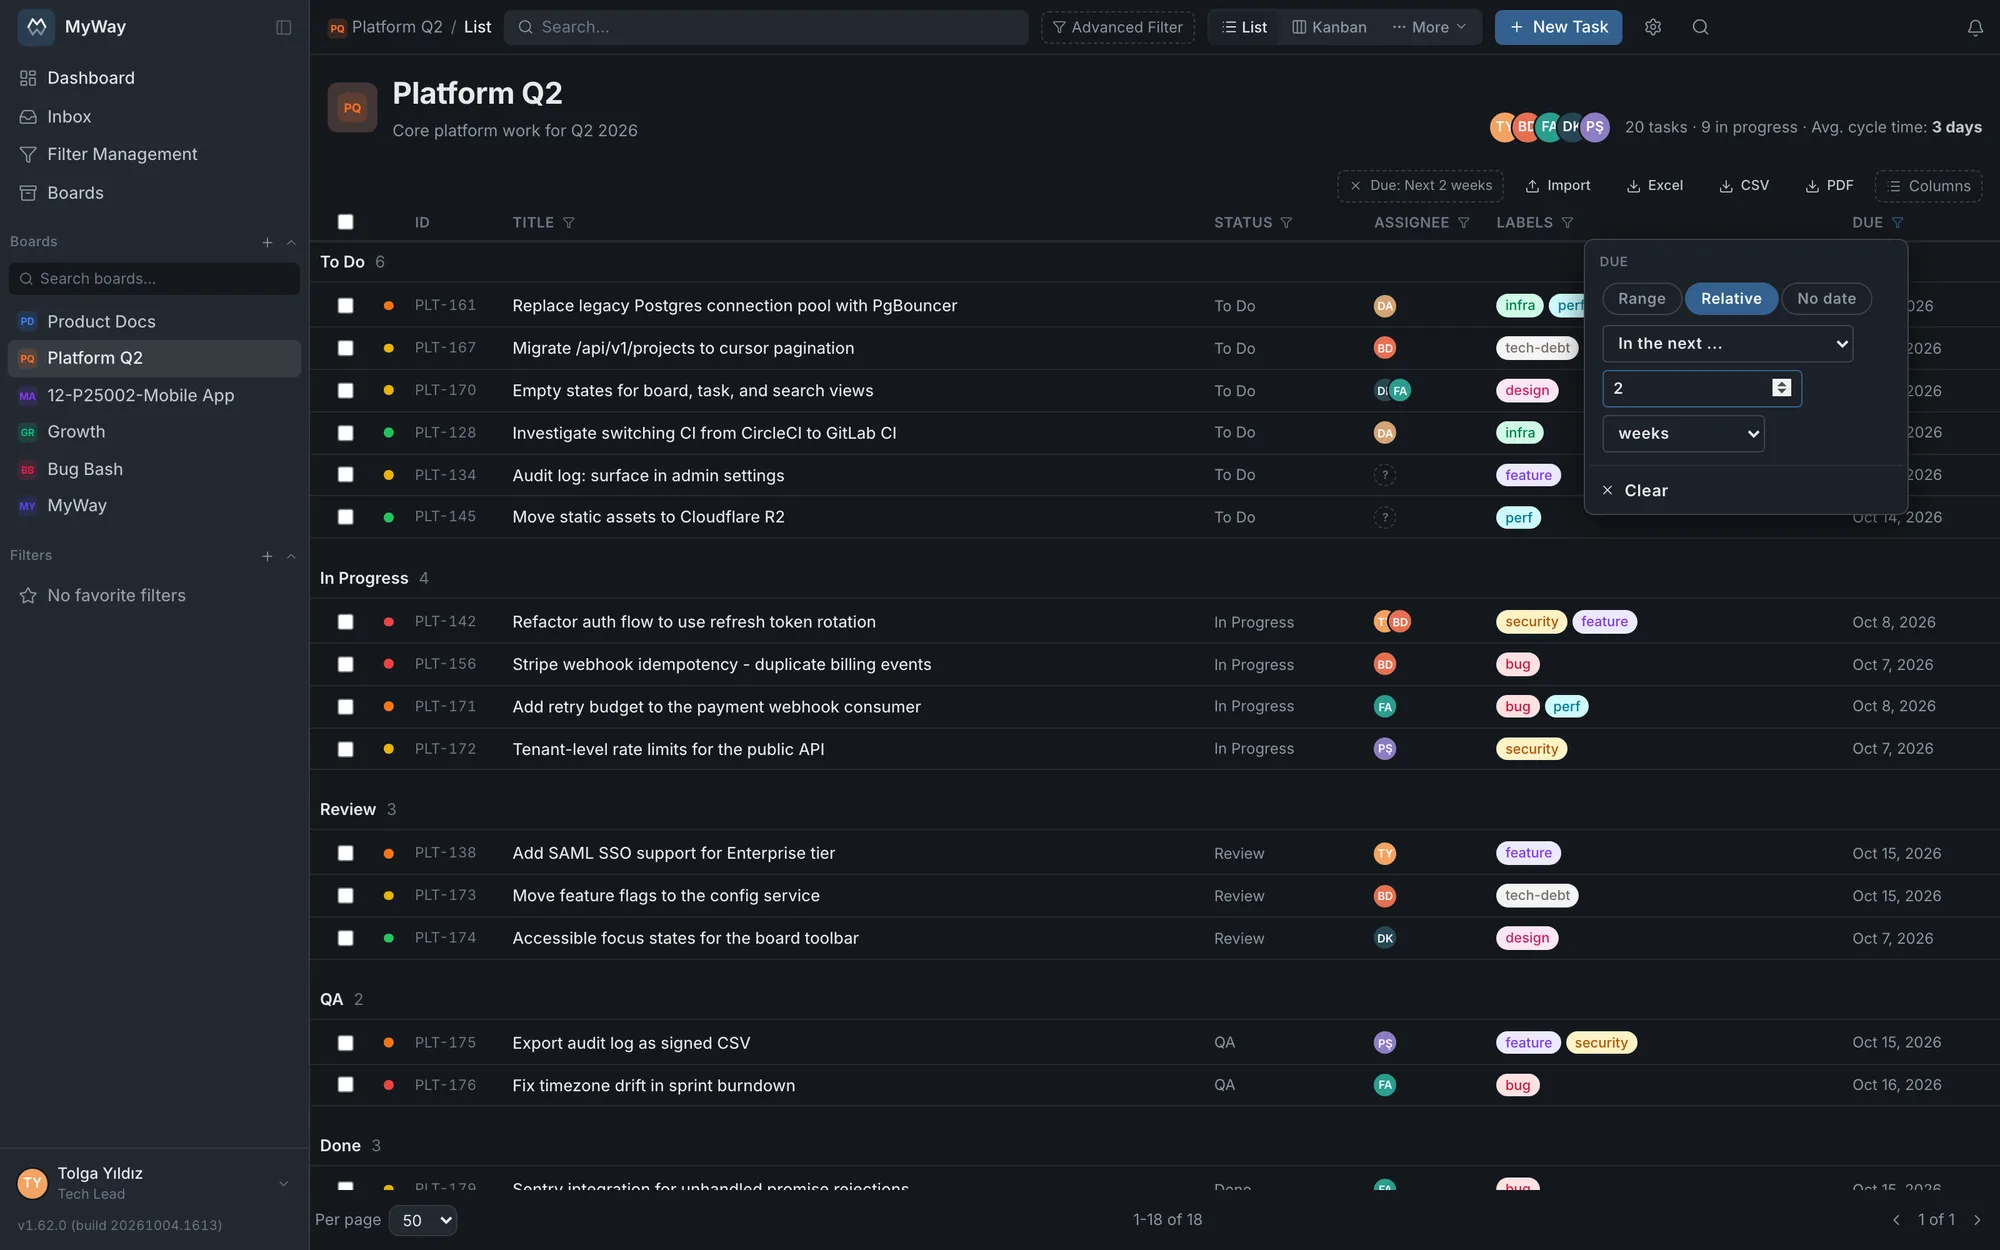The width and height of the screenshot is (2000, 1250).
Task: Select the No date filter tab
Action: point(1826,299)
